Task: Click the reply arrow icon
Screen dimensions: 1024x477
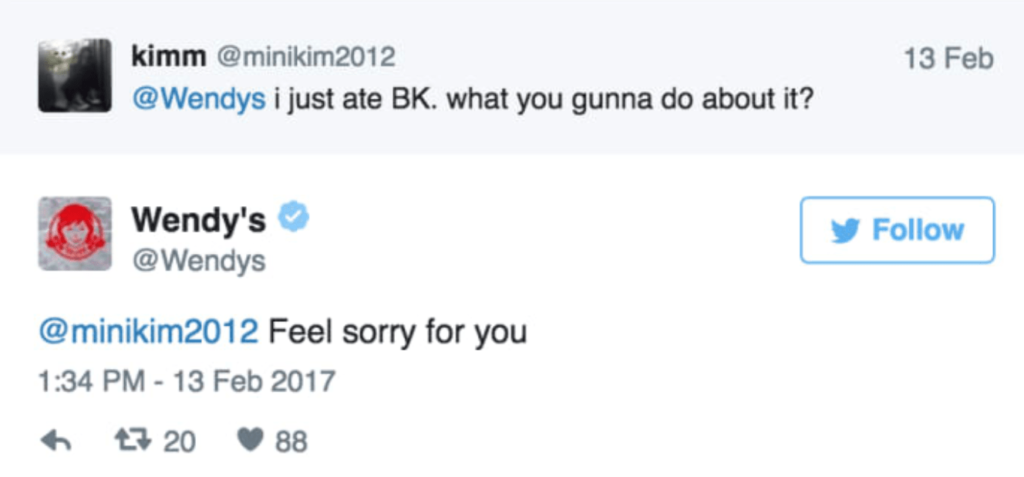Action: pyautogui.click(x=55, y=441)
